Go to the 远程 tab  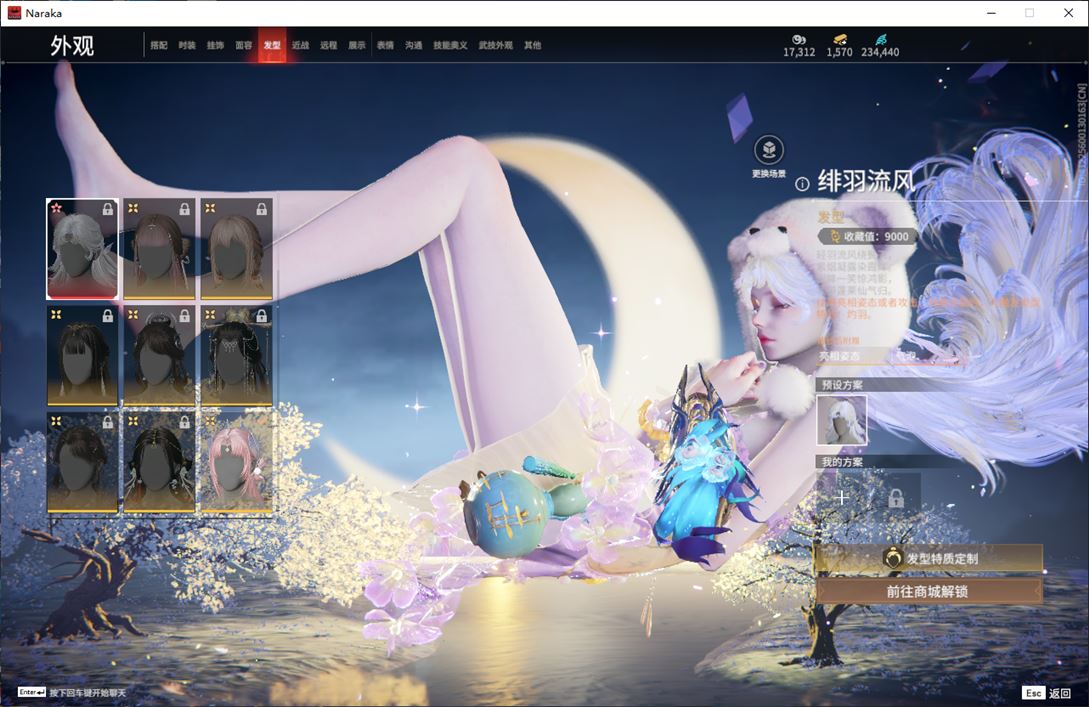click(x=329, y=45)
